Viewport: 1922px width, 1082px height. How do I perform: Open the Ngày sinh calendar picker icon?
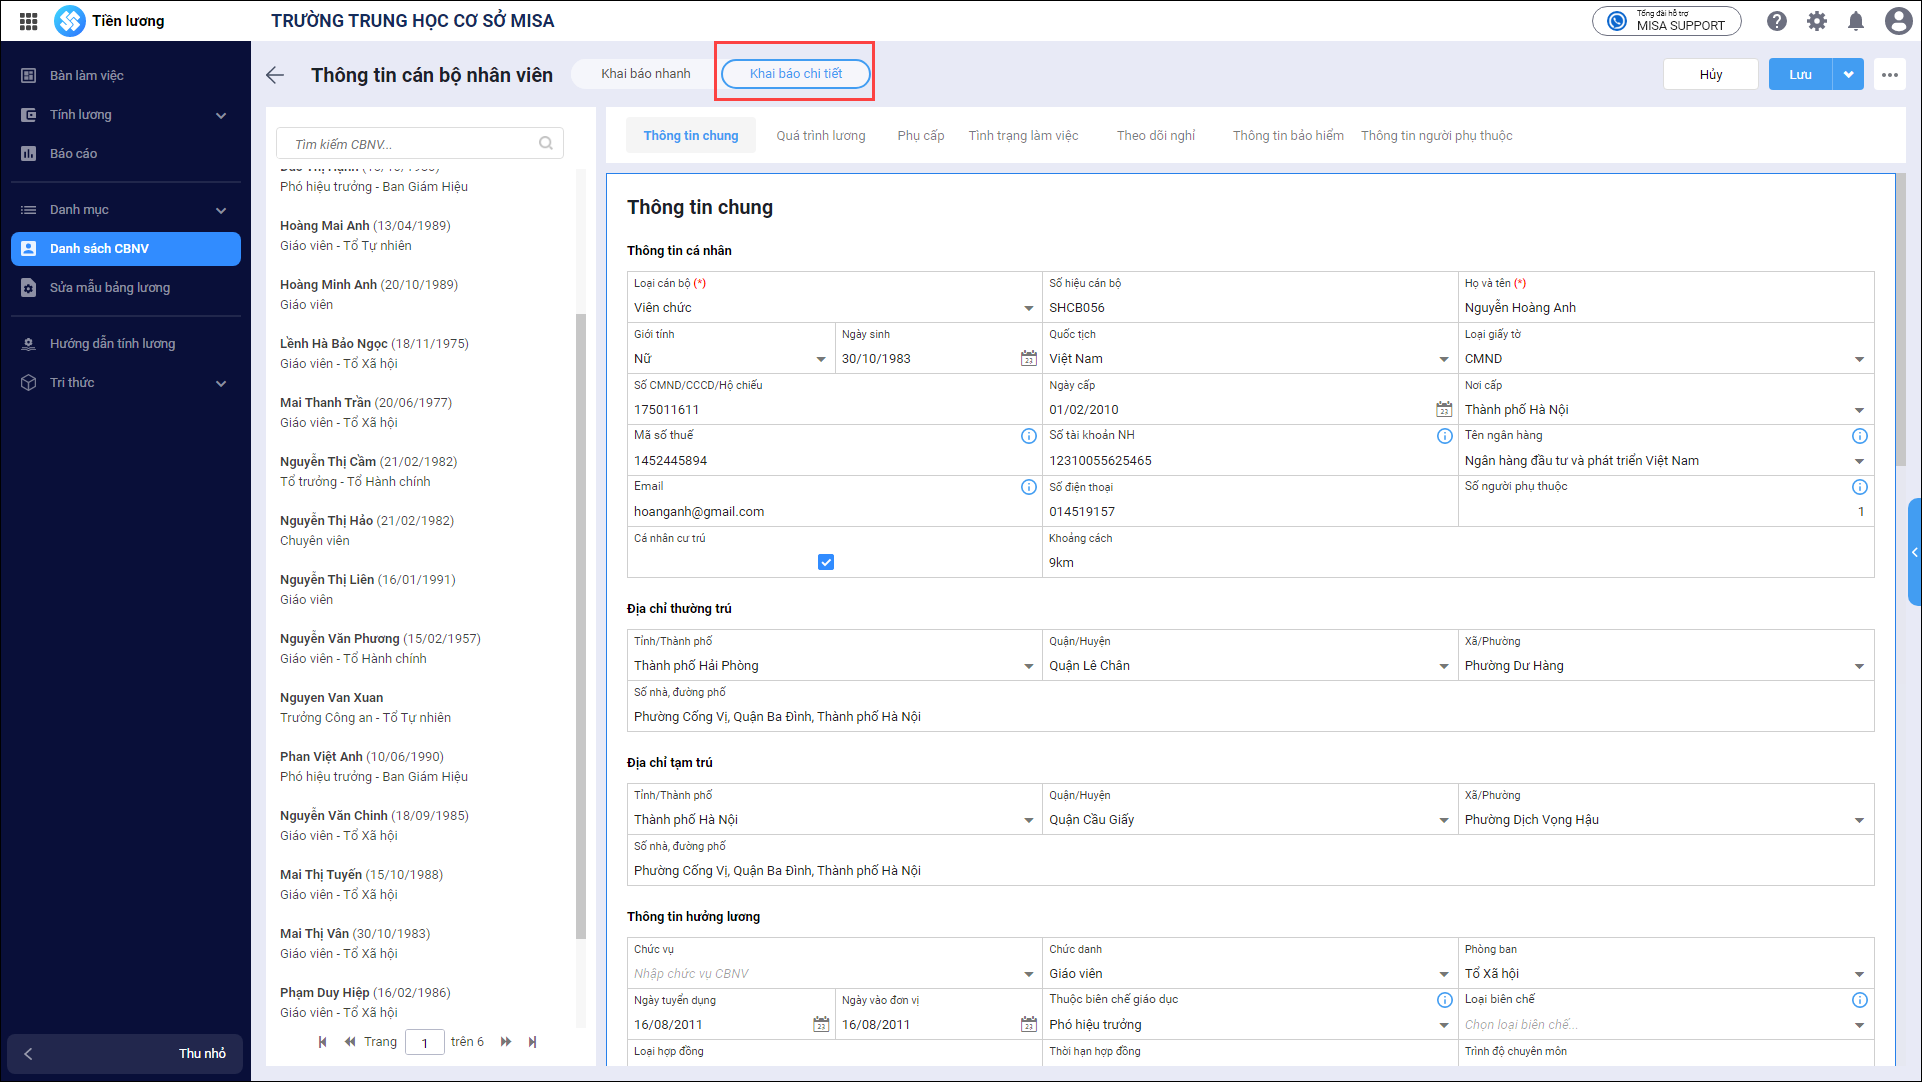(1028, 358)
